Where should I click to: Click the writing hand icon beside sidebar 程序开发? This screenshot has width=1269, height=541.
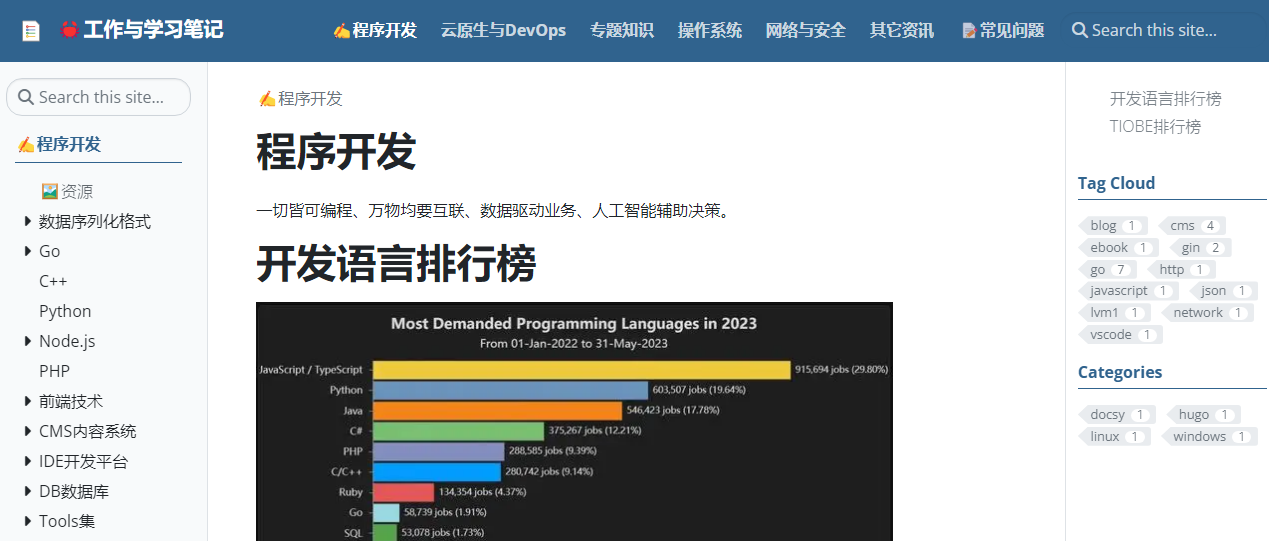(26, 144)
